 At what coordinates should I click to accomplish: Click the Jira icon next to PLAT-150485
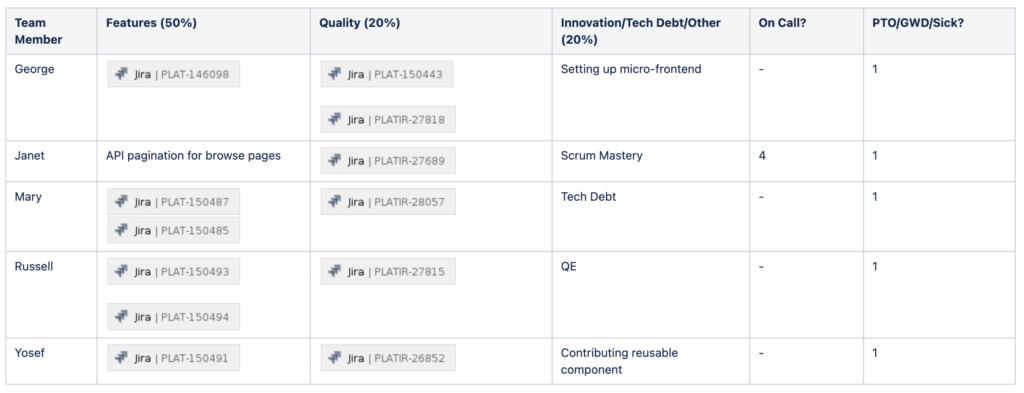click(x=121, y=230)
